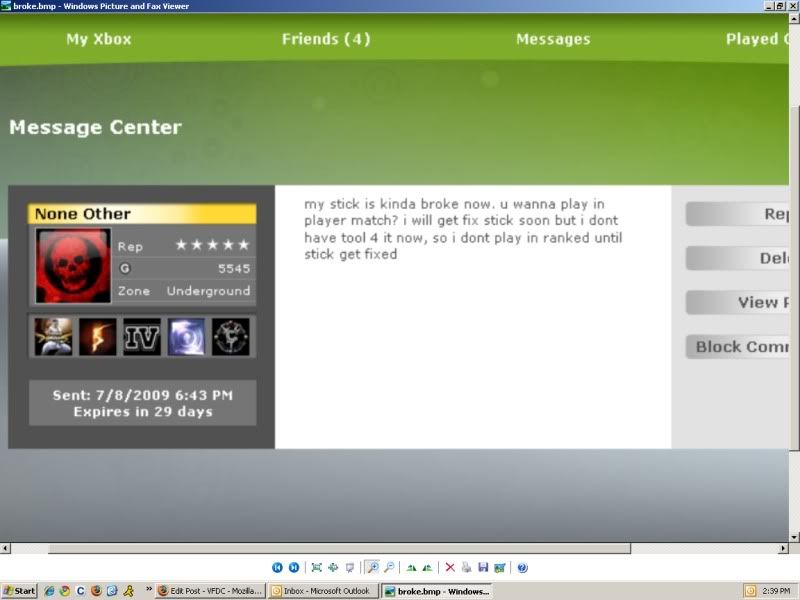Open the Friends (4) tab

click(x=326, y=39)
